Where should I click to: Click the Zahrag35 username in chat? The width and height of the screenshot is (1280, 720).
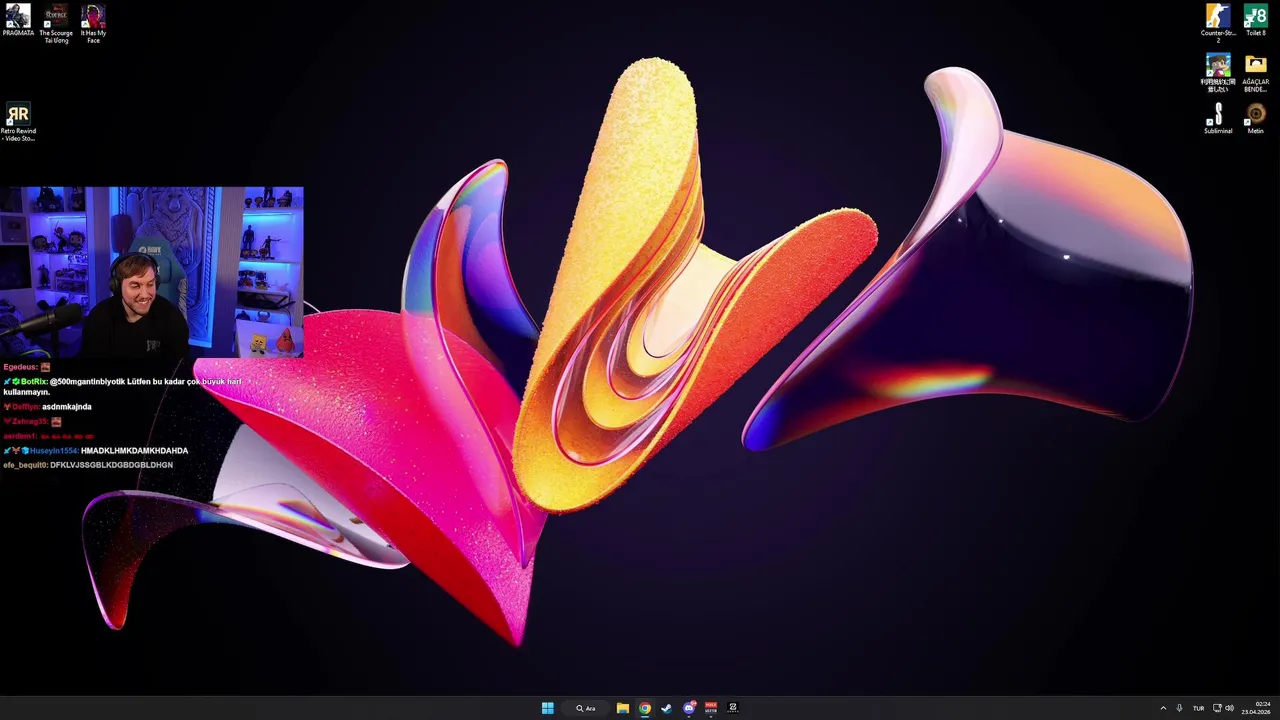[x=30, y=422]
